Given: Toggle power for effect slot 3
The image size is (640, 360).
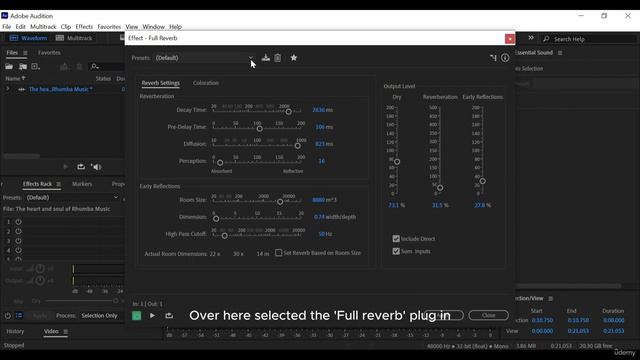Looking at the screenshot, I should tap(18, 241).
